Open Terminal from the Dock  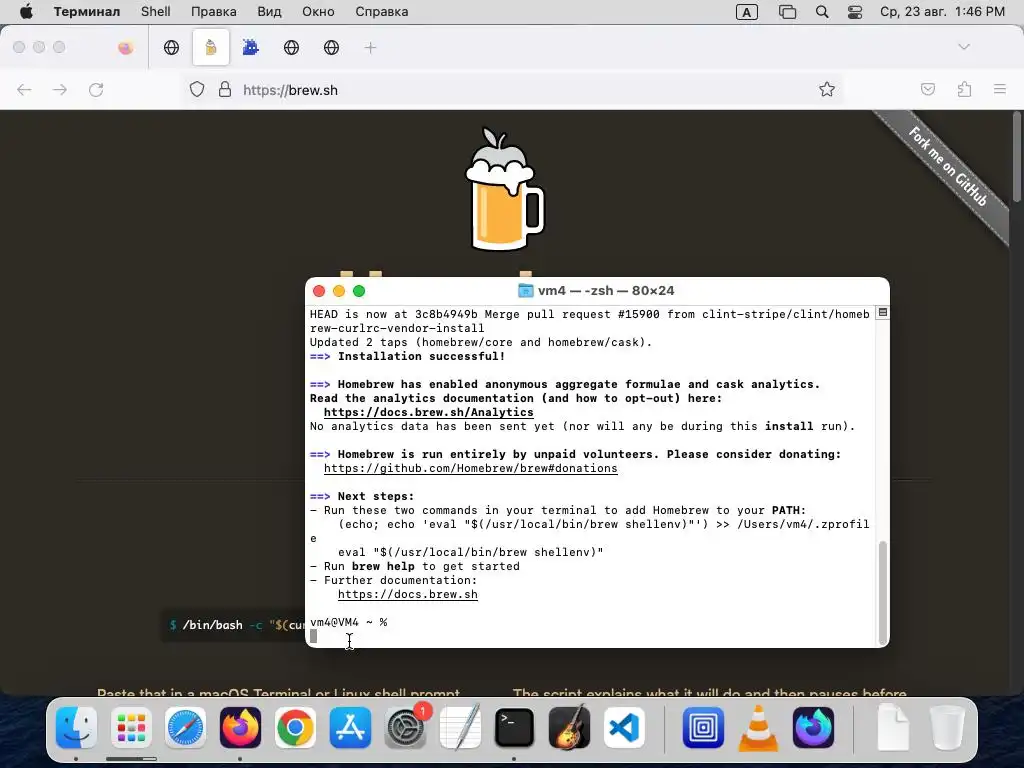(515, 728)
